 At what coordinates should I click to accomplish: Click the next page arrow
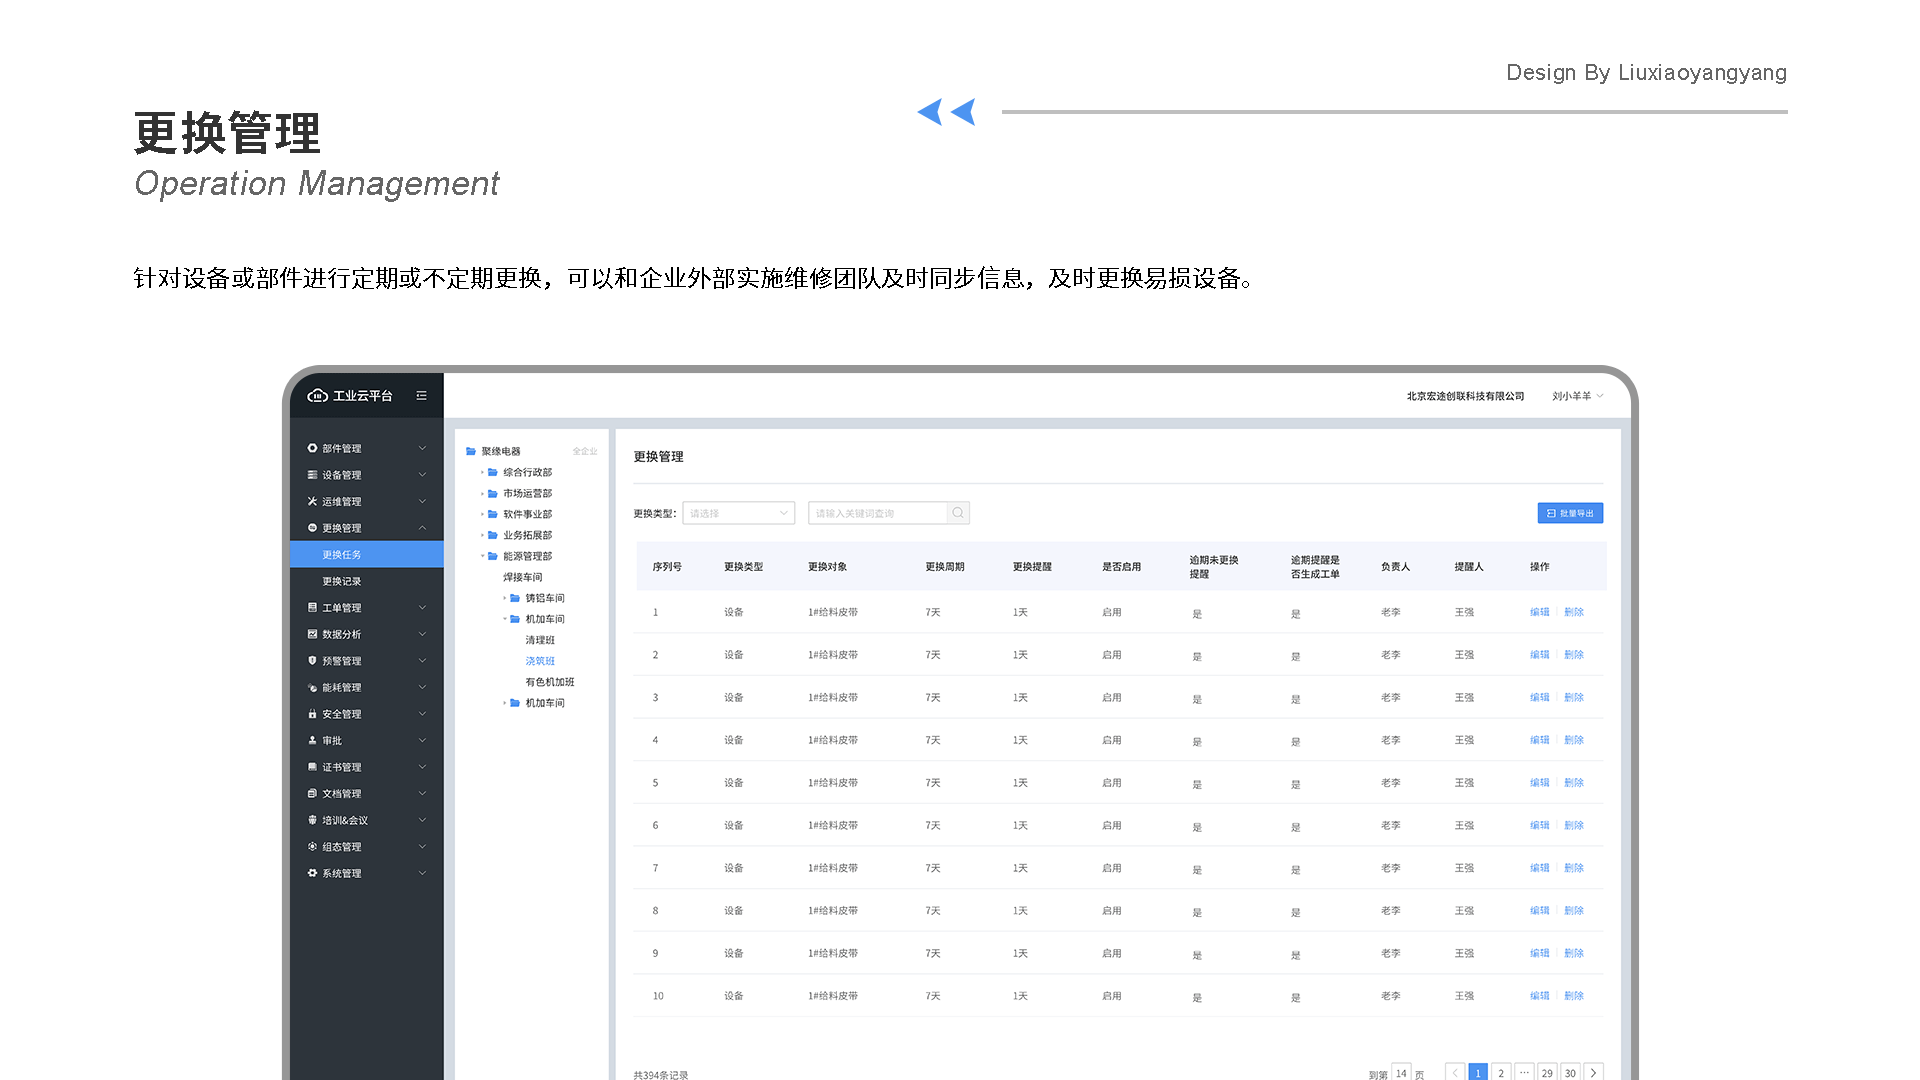[1594, 1073]
